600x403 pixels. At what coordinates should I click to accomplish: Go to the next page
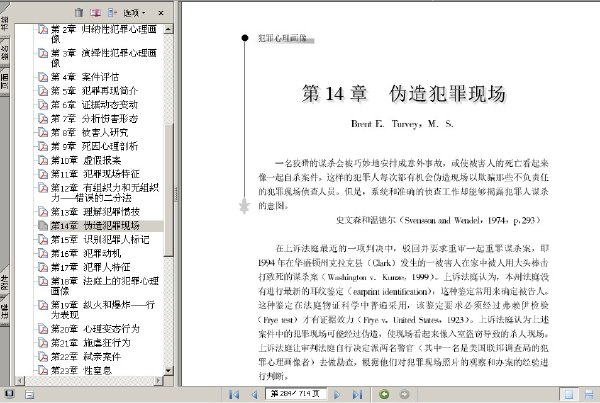[337, 394]
